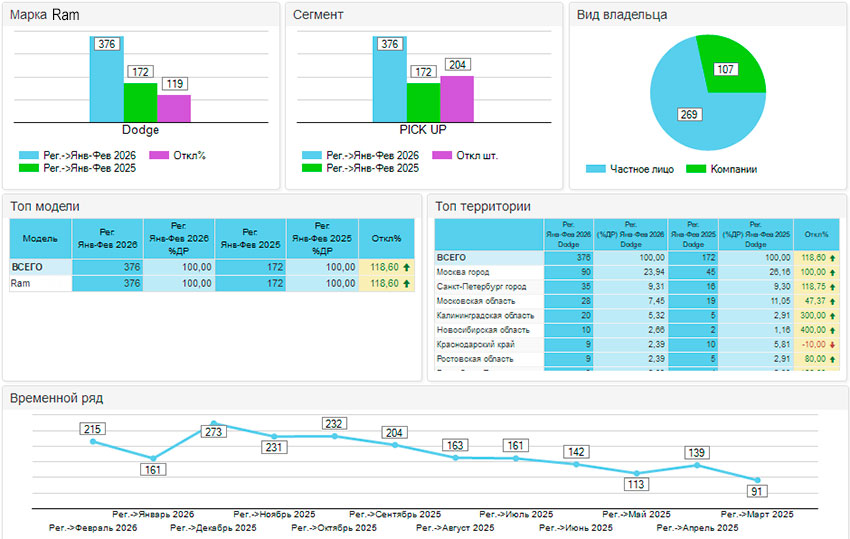Click the blue legend square for Частное лицо

[597, 169]
